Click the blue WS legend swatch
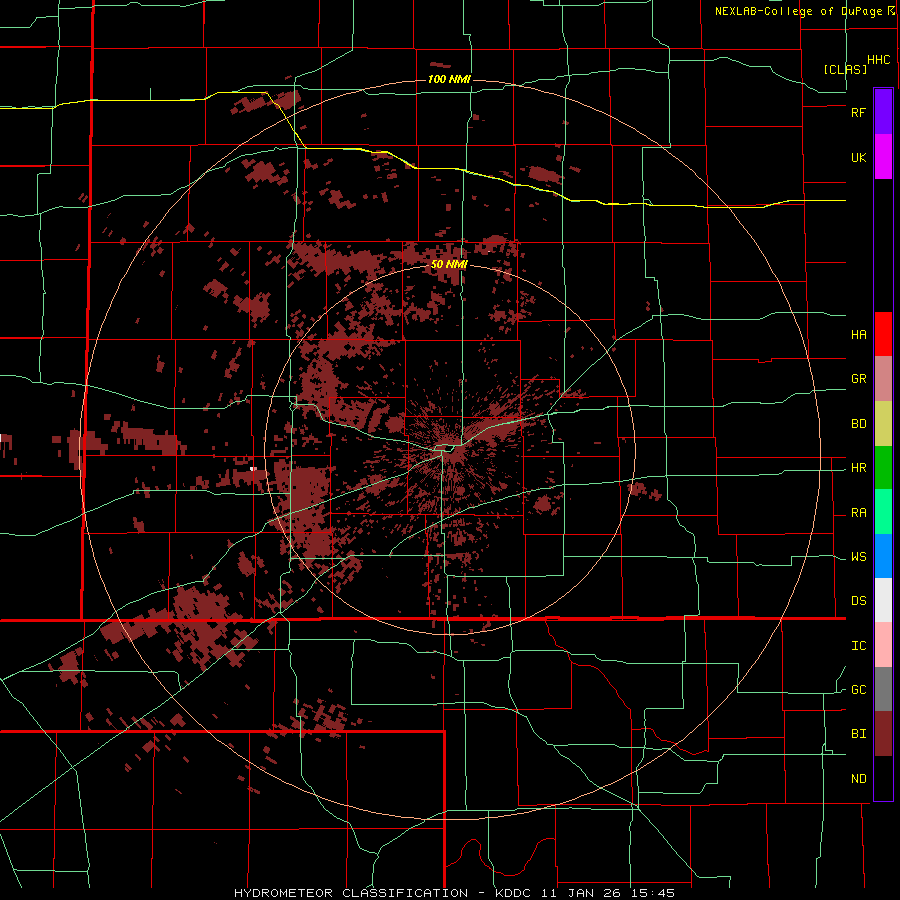 [883, 556]
